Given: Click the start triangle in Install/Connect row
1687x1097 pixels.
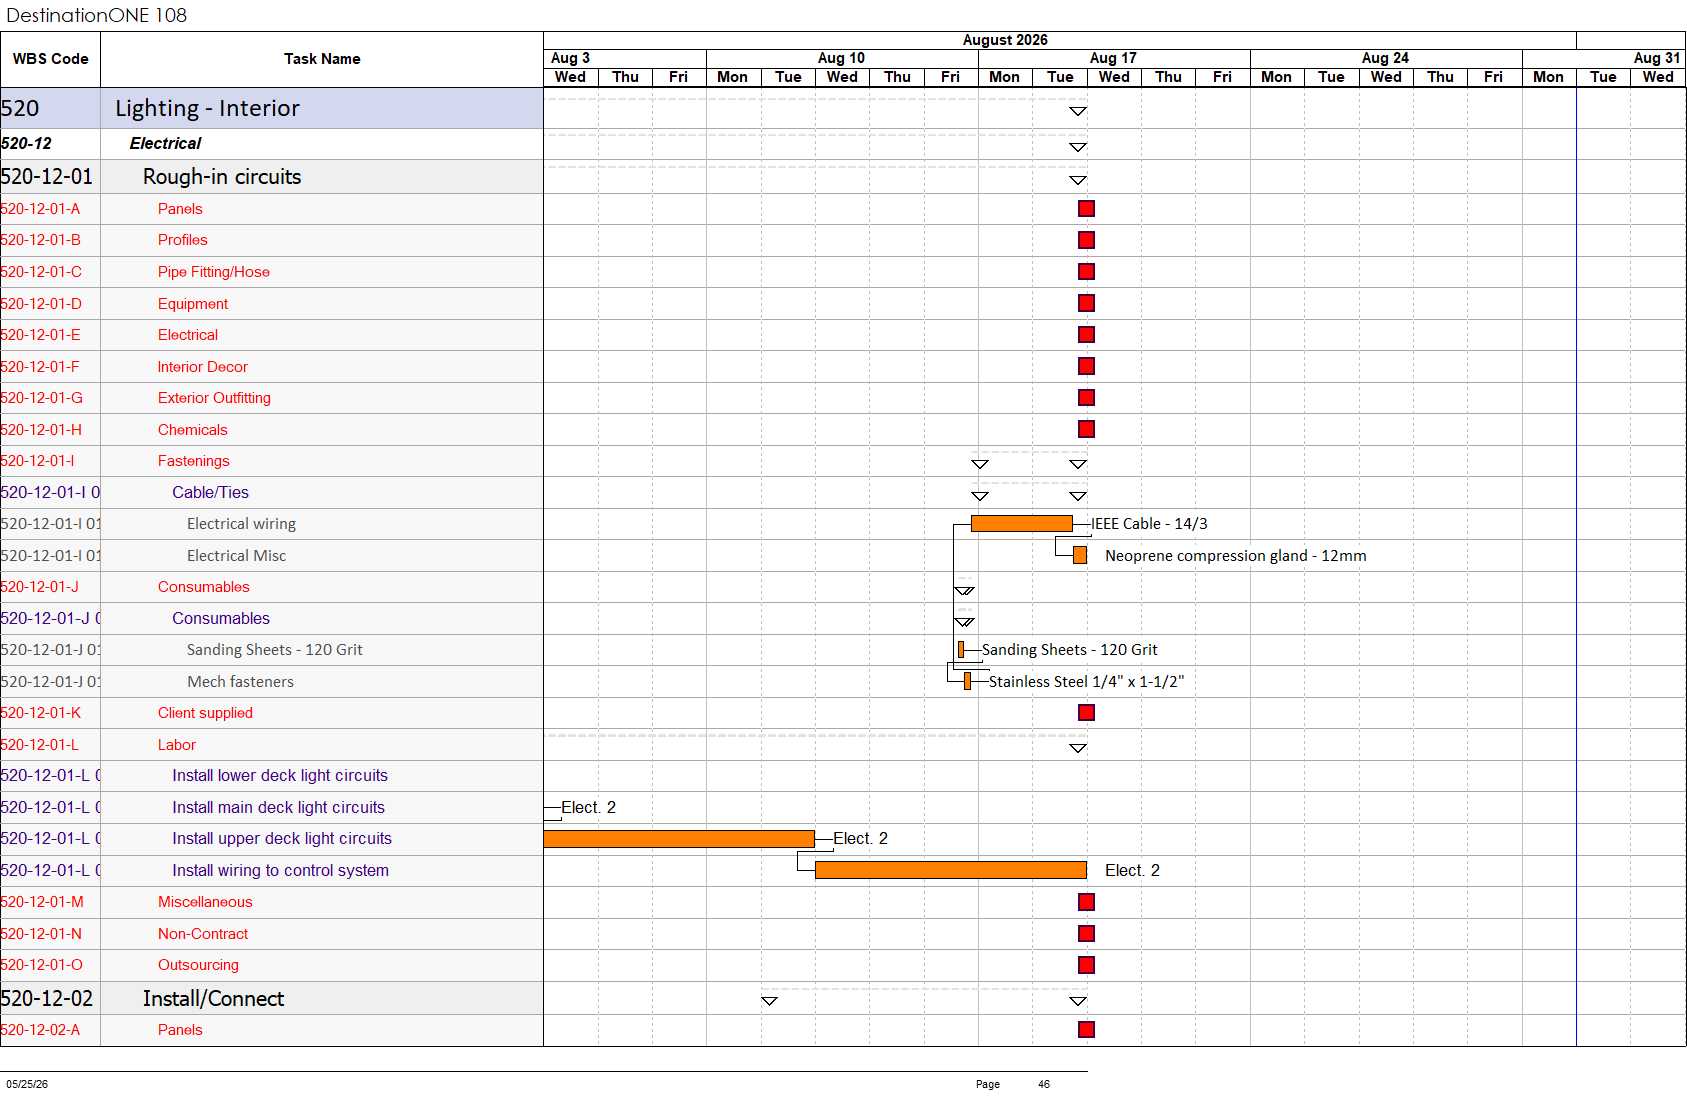Looking at the screenshot, I should [769, 1001].
